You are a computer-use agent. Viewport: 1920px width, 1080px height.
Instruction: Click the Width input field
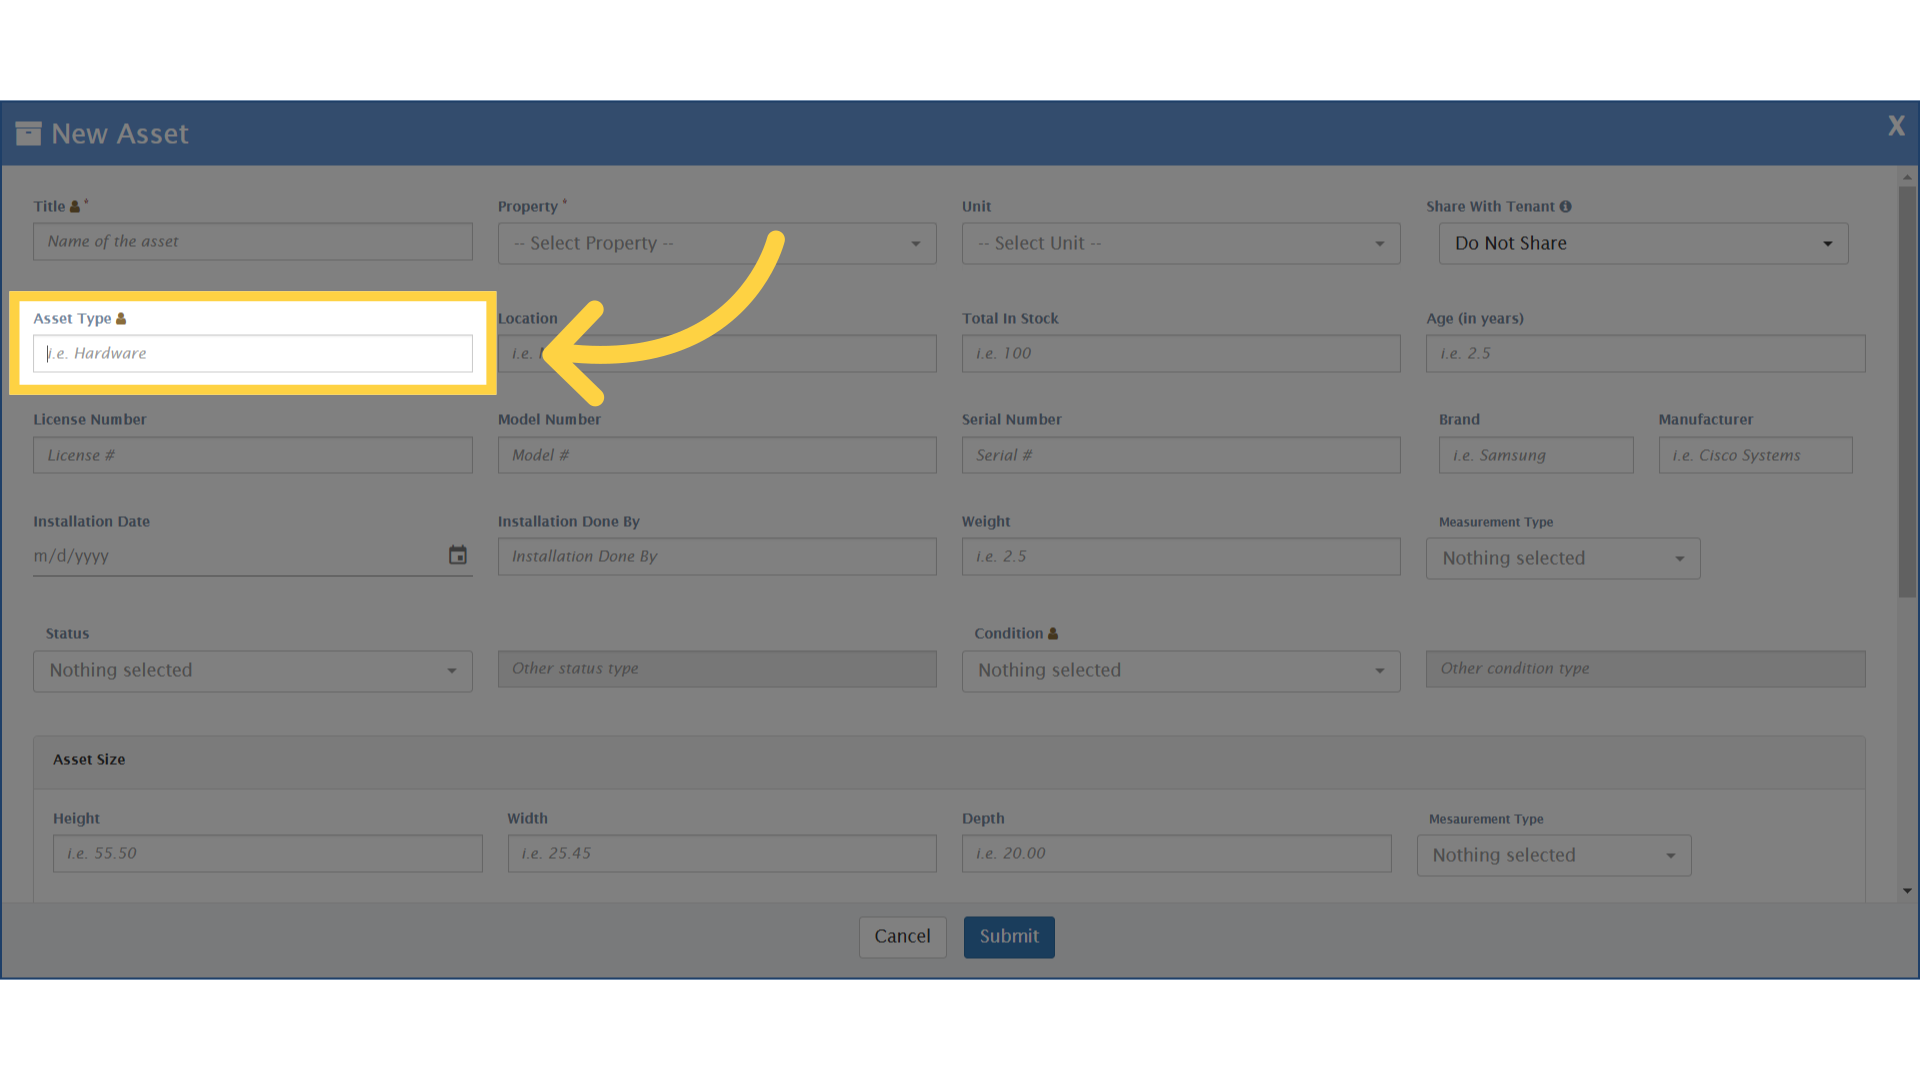click(722, 854)
